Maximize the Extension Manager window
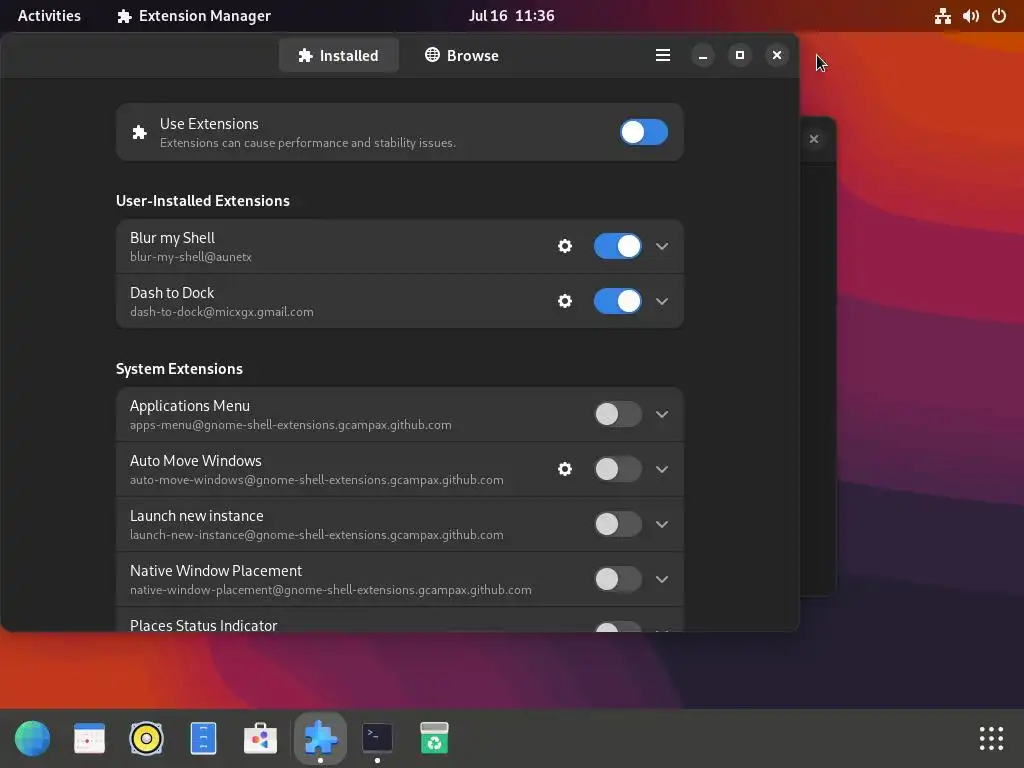 740,56
